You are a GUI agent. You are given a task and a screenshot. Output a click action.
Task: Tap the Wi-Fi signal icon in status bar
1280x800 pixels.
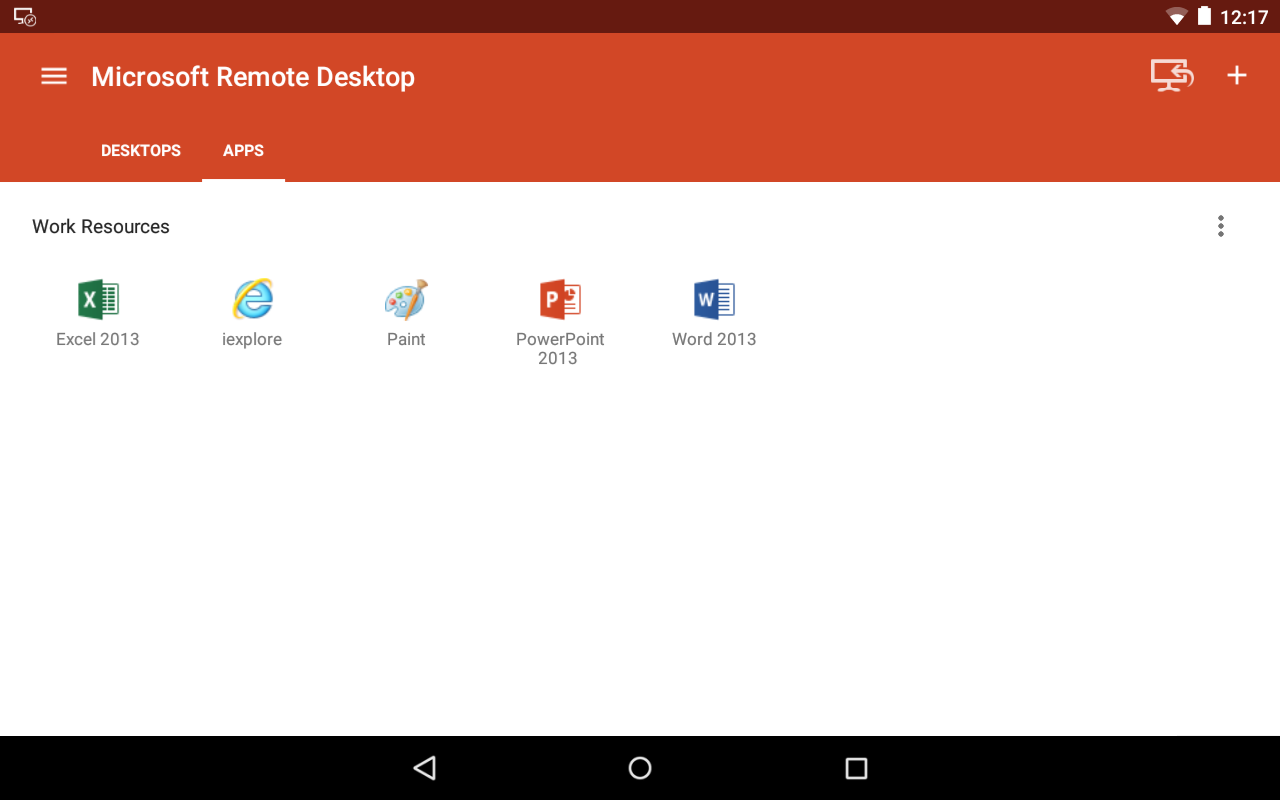pyautogui.click(x=1175, y=16)
